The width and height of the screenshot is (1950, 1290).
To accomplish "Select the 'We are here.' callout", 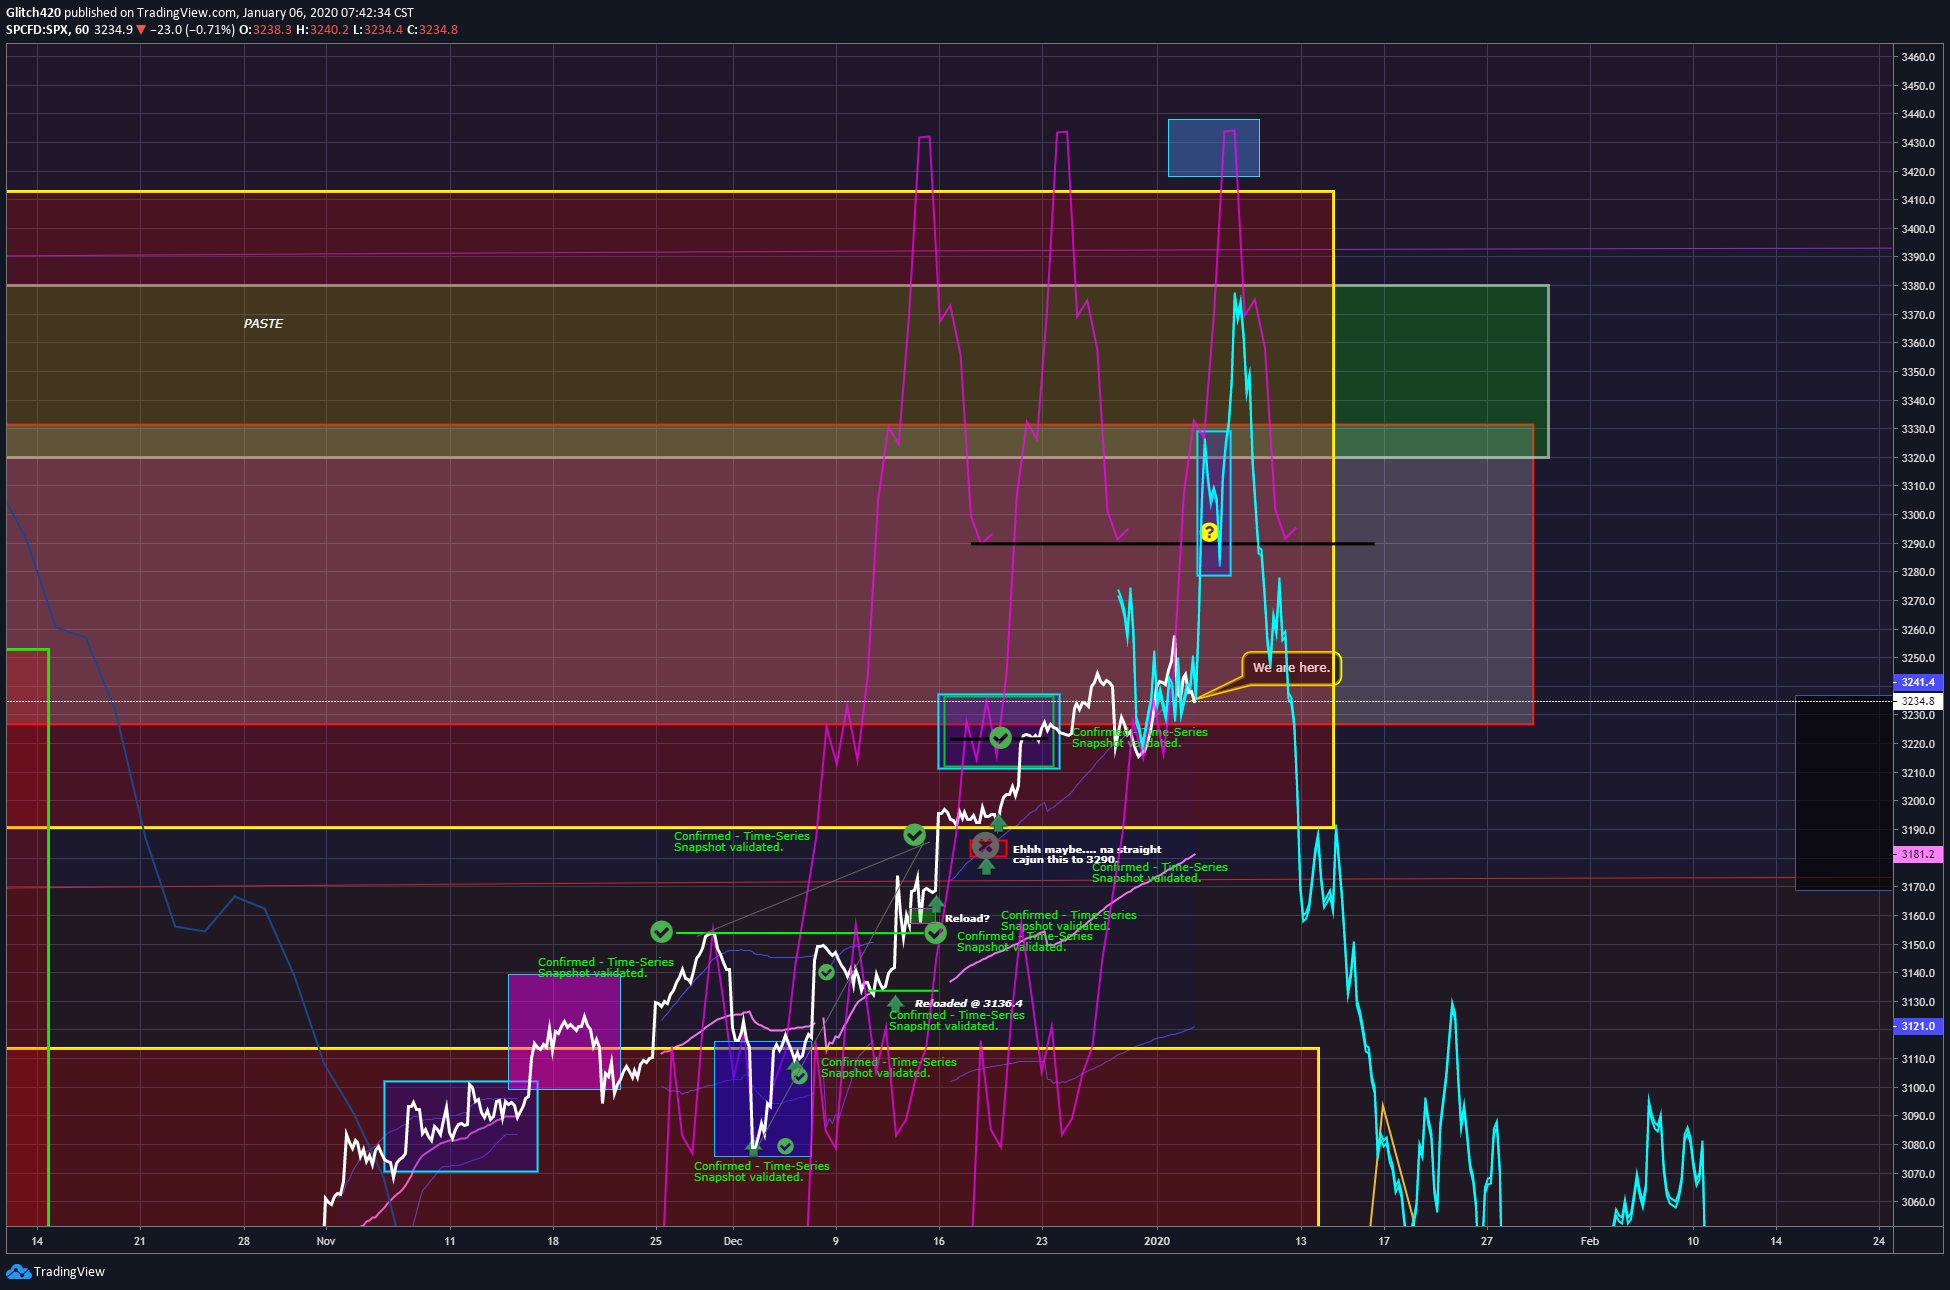I will pos(1291,668).
